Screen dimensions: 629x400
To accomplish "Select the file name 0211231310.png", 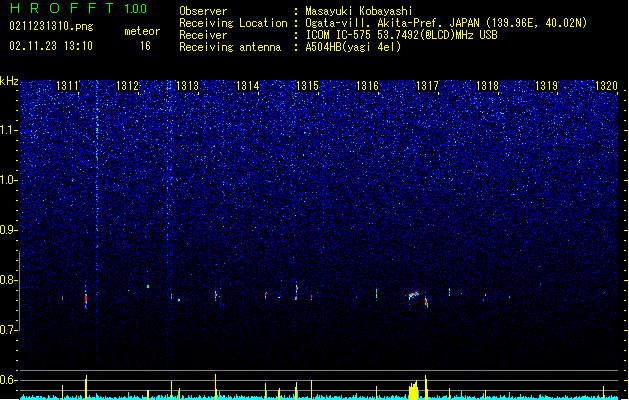I will pos(51,27).
